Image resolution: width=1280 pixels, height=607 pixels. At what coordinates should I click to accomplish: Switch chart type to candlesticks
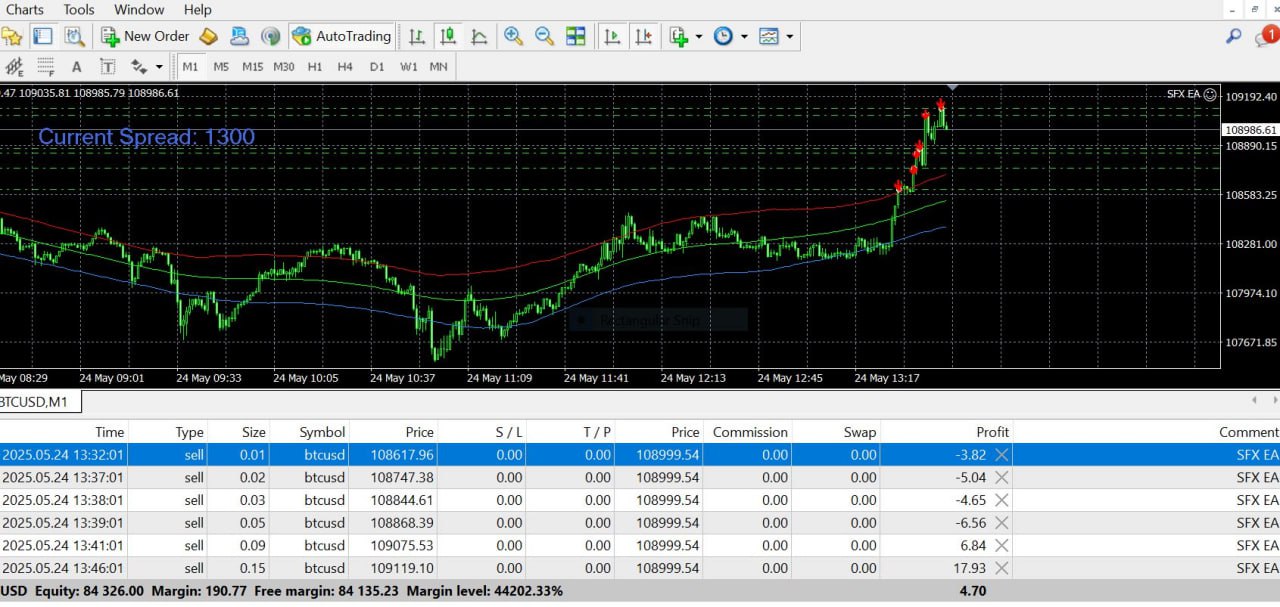coord(448,36)
